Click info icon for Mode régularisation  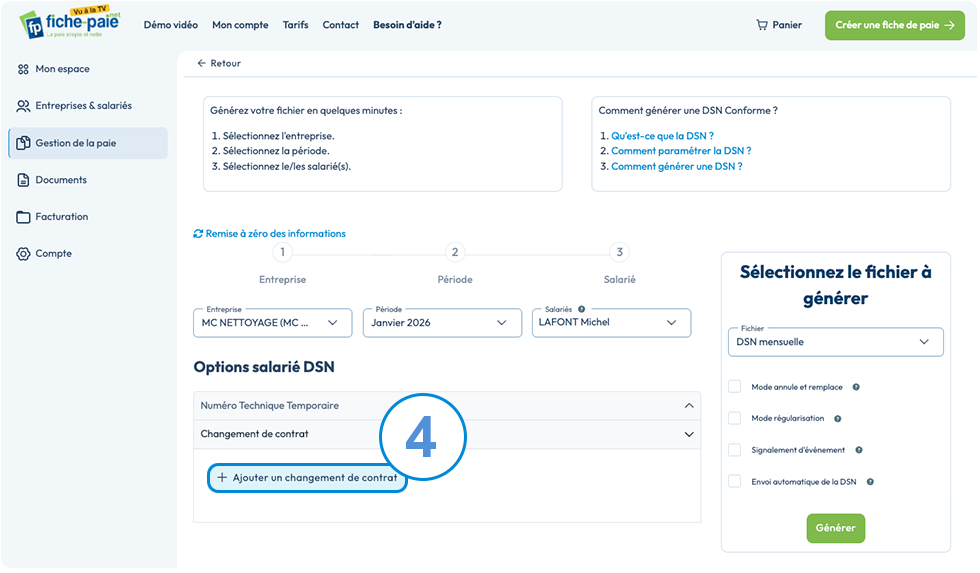click(838, 419)
